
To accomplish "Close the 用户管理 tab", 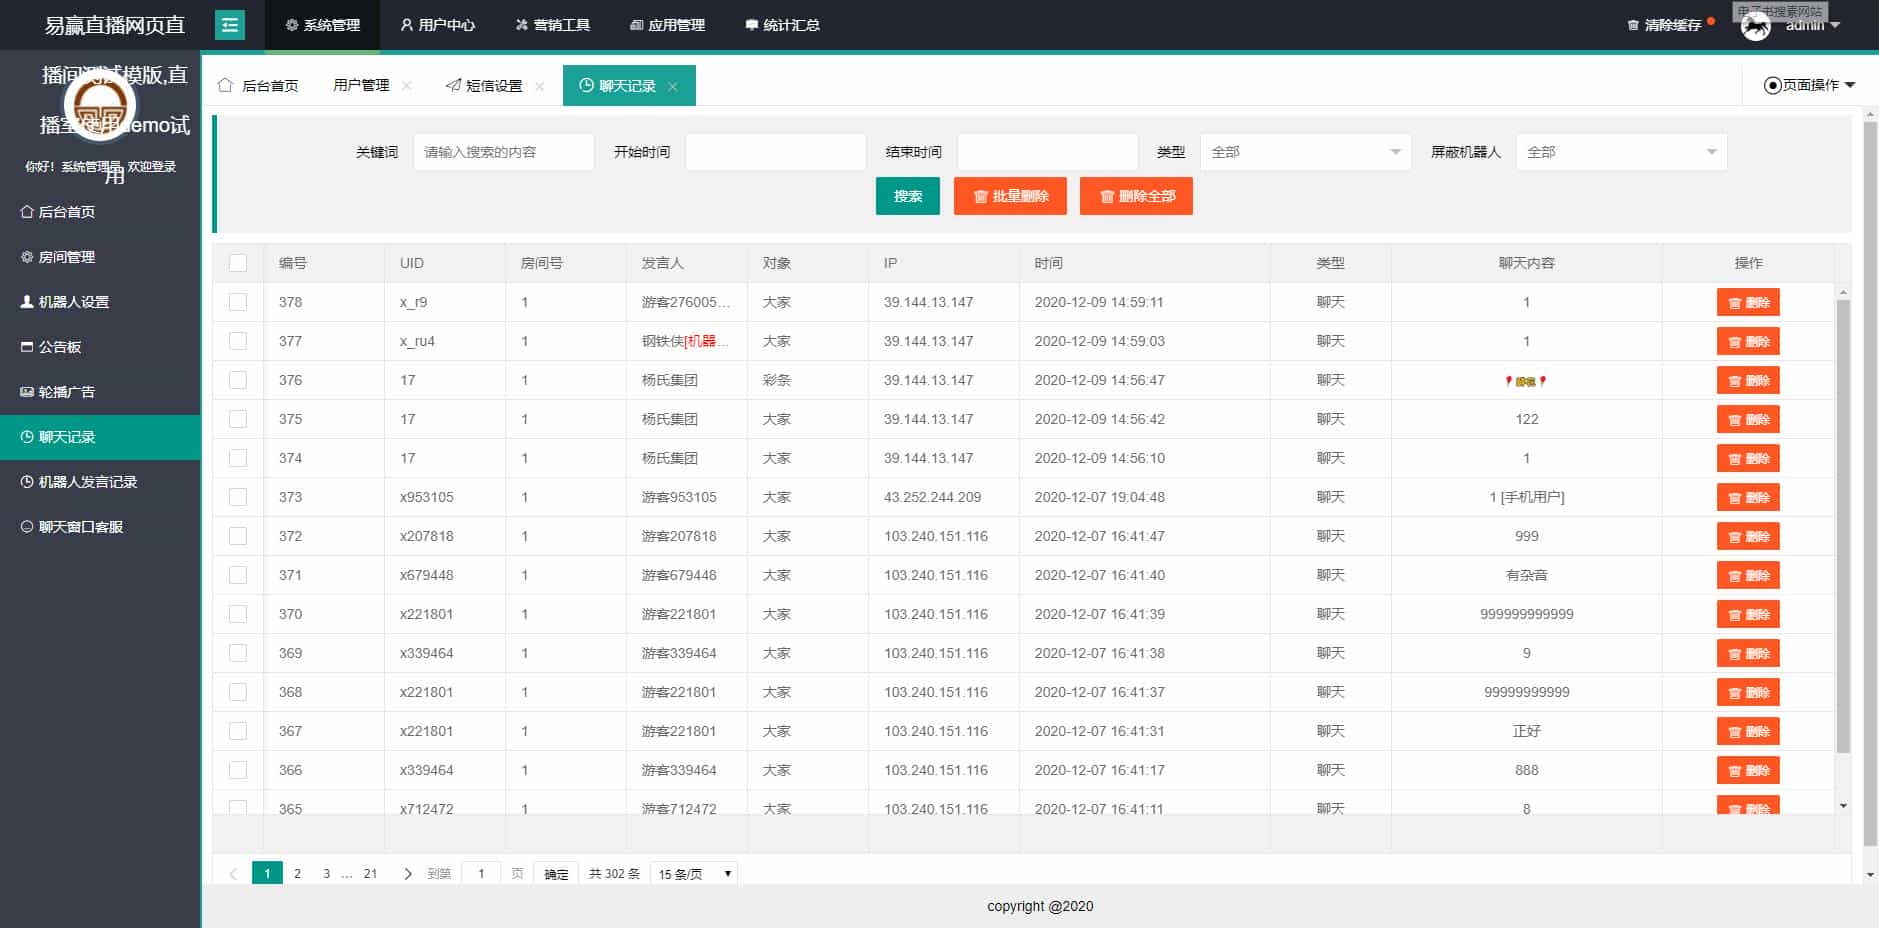I will tap(406, 86).
